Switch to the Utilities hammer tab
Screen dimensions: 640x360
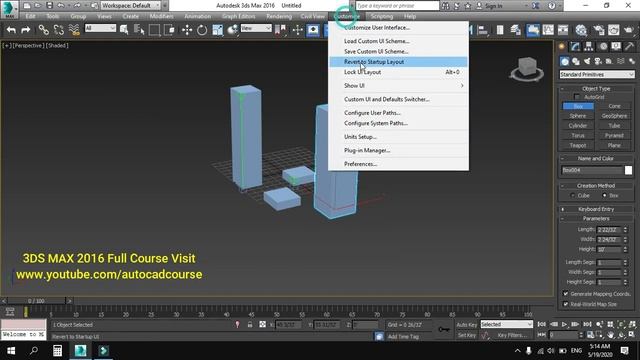pos(629,47)
